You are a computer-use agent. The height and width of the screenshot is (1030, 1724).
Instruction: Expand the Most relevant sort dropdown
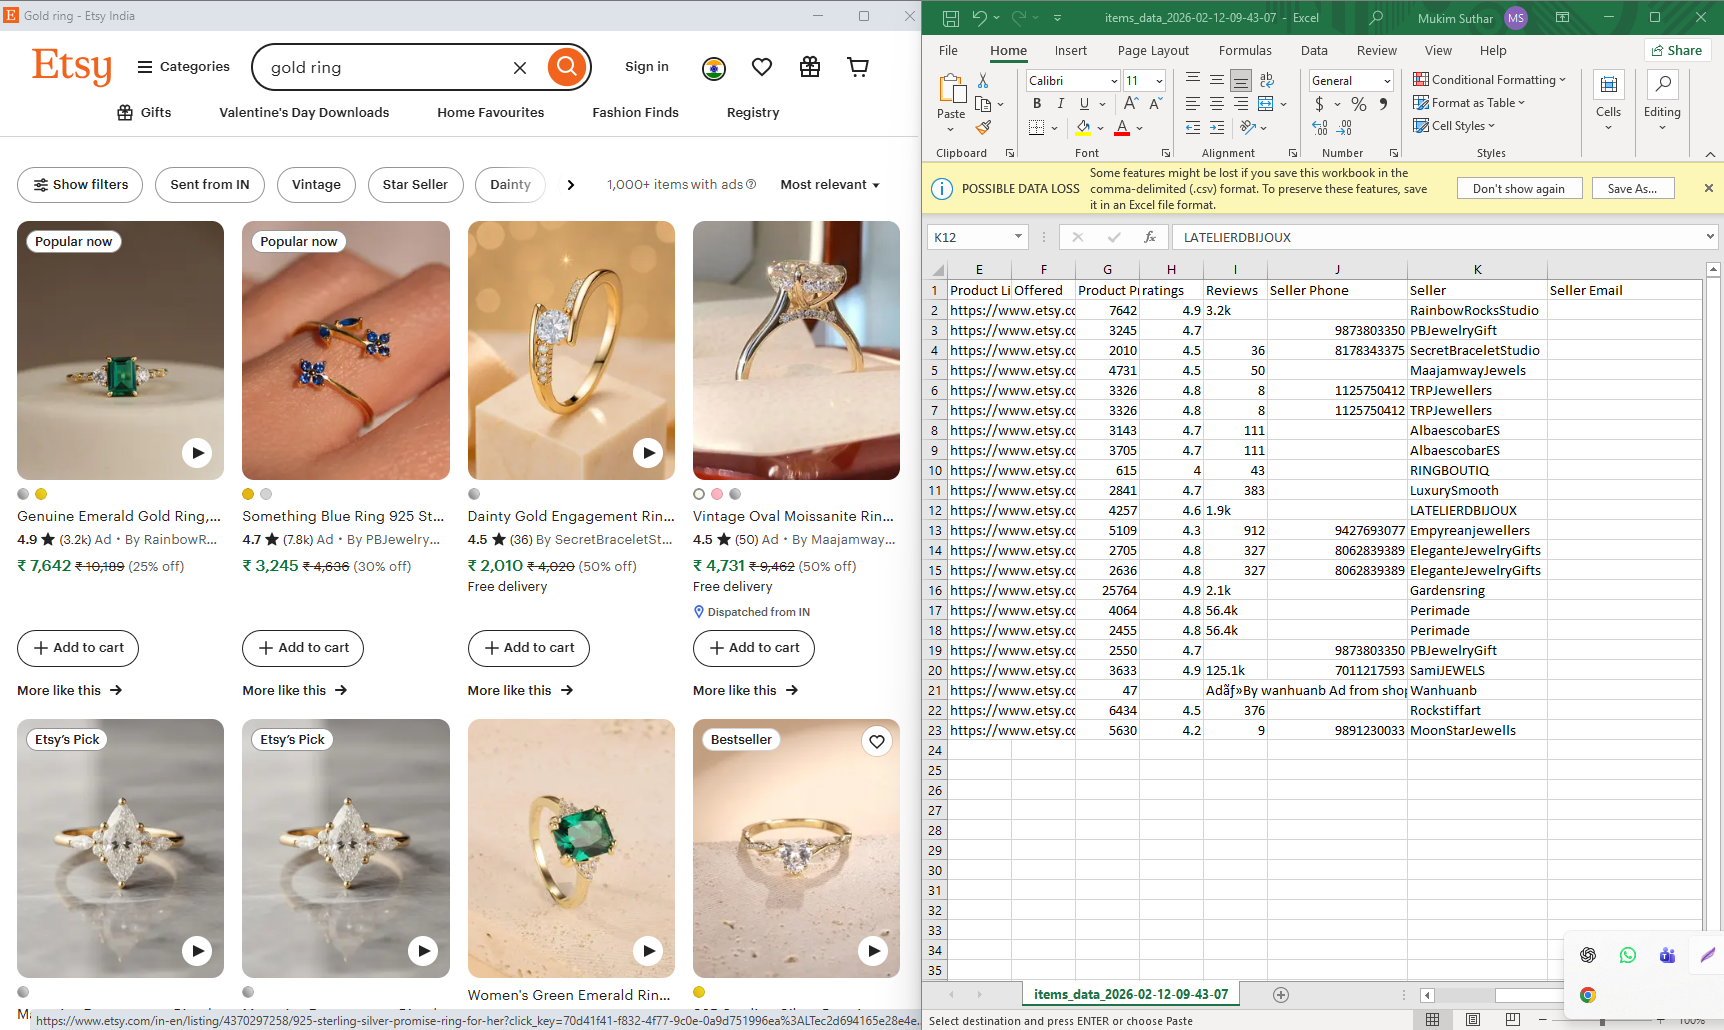point(829,185)
